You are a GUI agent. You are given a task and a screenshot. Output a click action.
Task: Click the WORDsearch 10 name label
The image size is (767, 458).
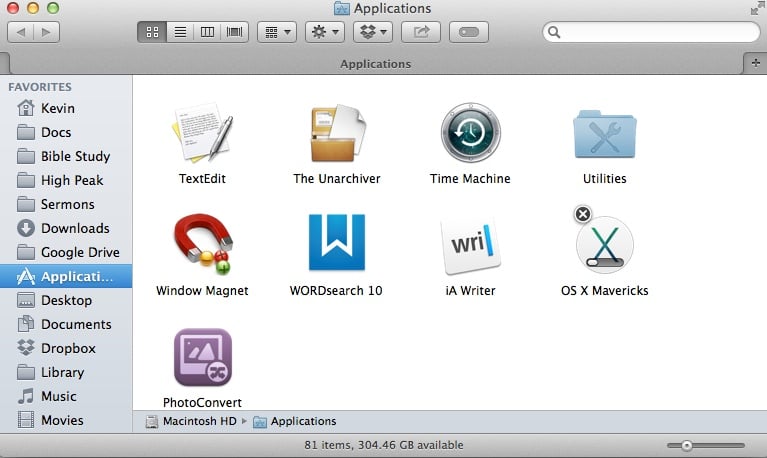click(x=336, y=291)
